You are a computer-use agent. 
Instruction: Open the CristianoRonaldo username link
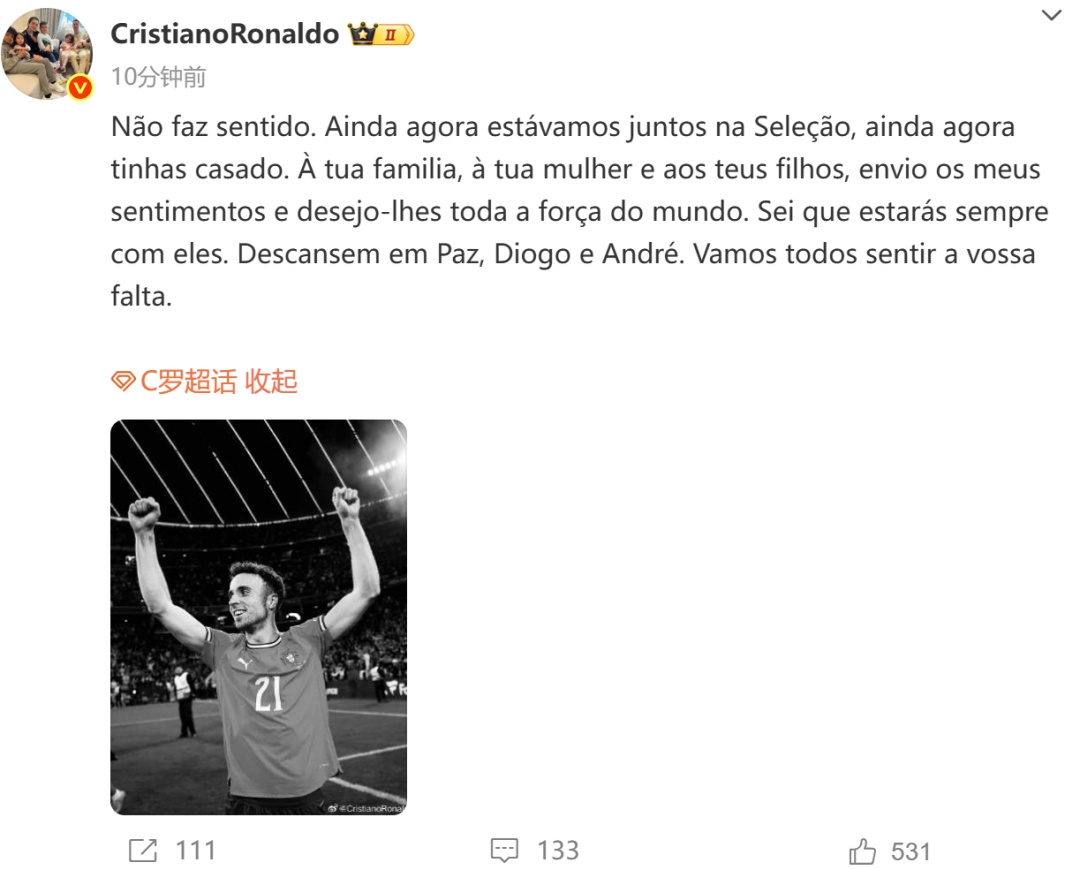click(225, 34)
